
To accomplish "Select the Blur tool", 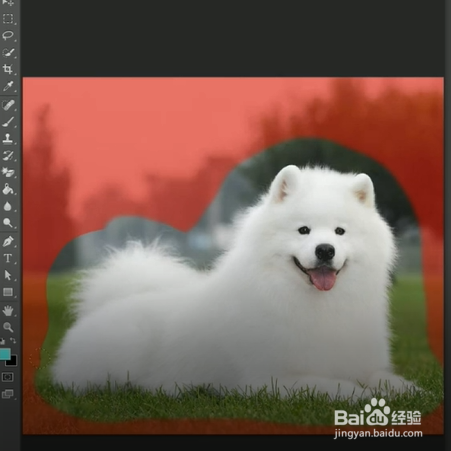I will (8, 206).
